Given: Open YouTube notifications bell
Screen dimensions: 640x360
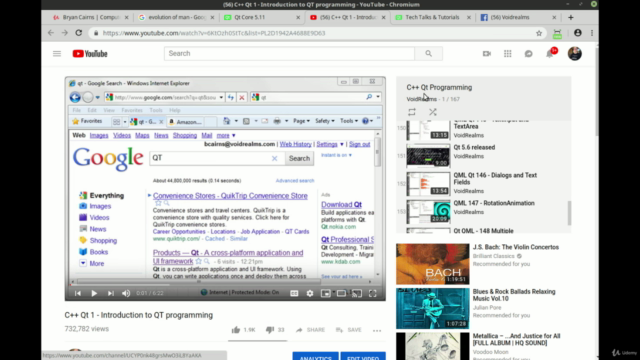Looking at the screenshot, I should pyautogui.click(x=550, y=53).
